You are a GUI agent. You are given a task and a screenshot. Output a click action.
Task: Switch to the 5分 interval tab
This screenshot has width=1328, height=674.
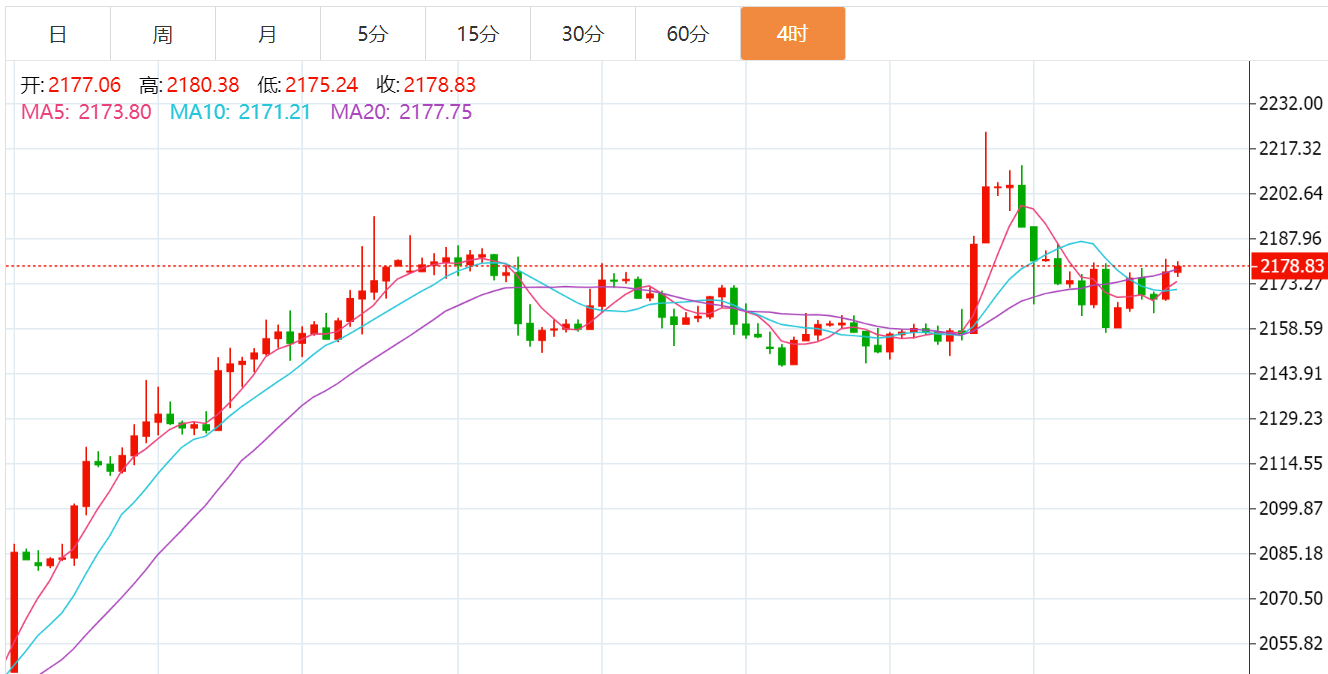click(x=373, y=34)
